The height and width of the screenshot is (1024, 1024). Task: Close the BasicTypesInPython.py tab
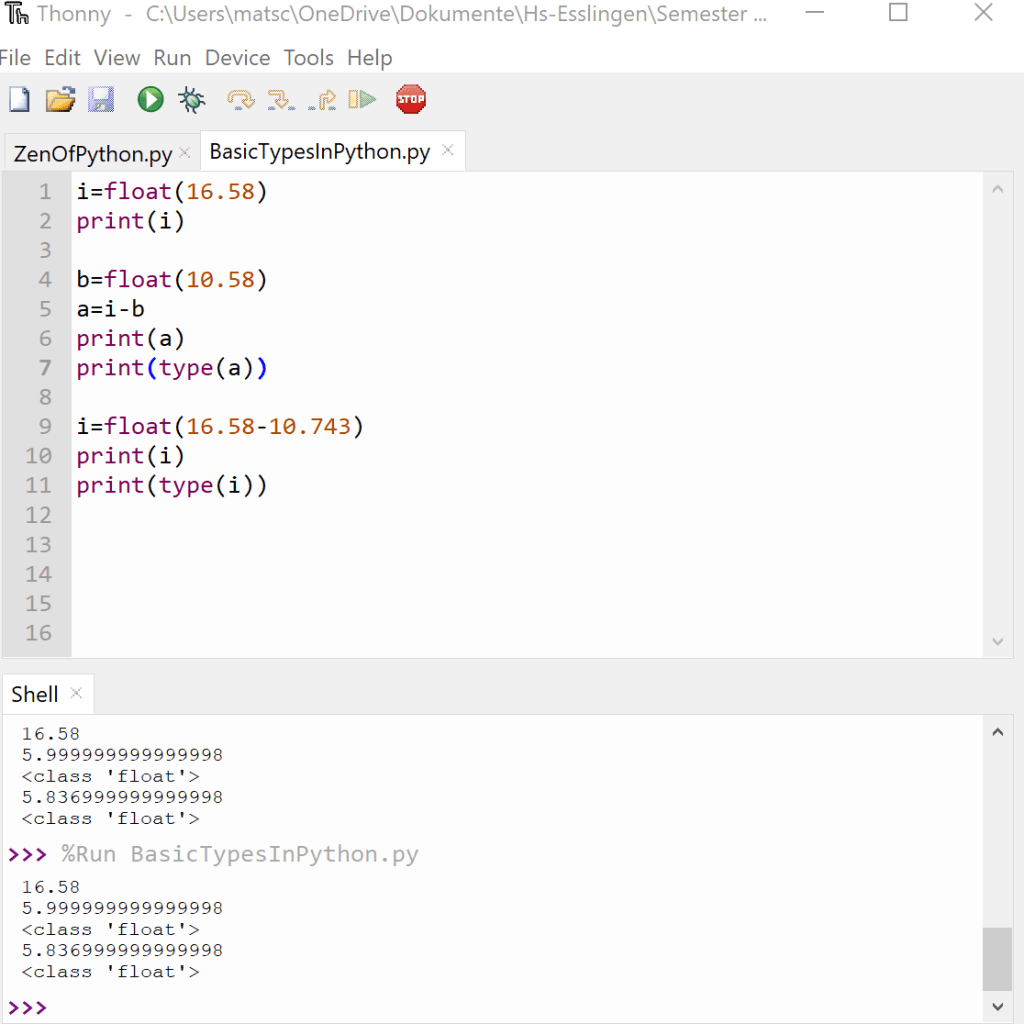pyautogui.click(x=448, y=151)
